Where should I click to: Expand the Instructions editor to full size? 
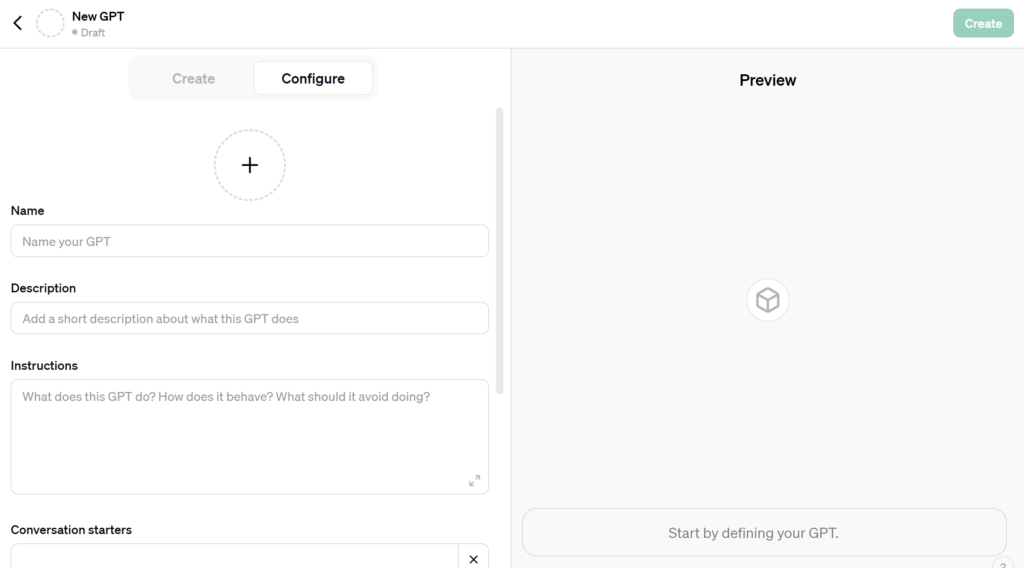[474, 481]
